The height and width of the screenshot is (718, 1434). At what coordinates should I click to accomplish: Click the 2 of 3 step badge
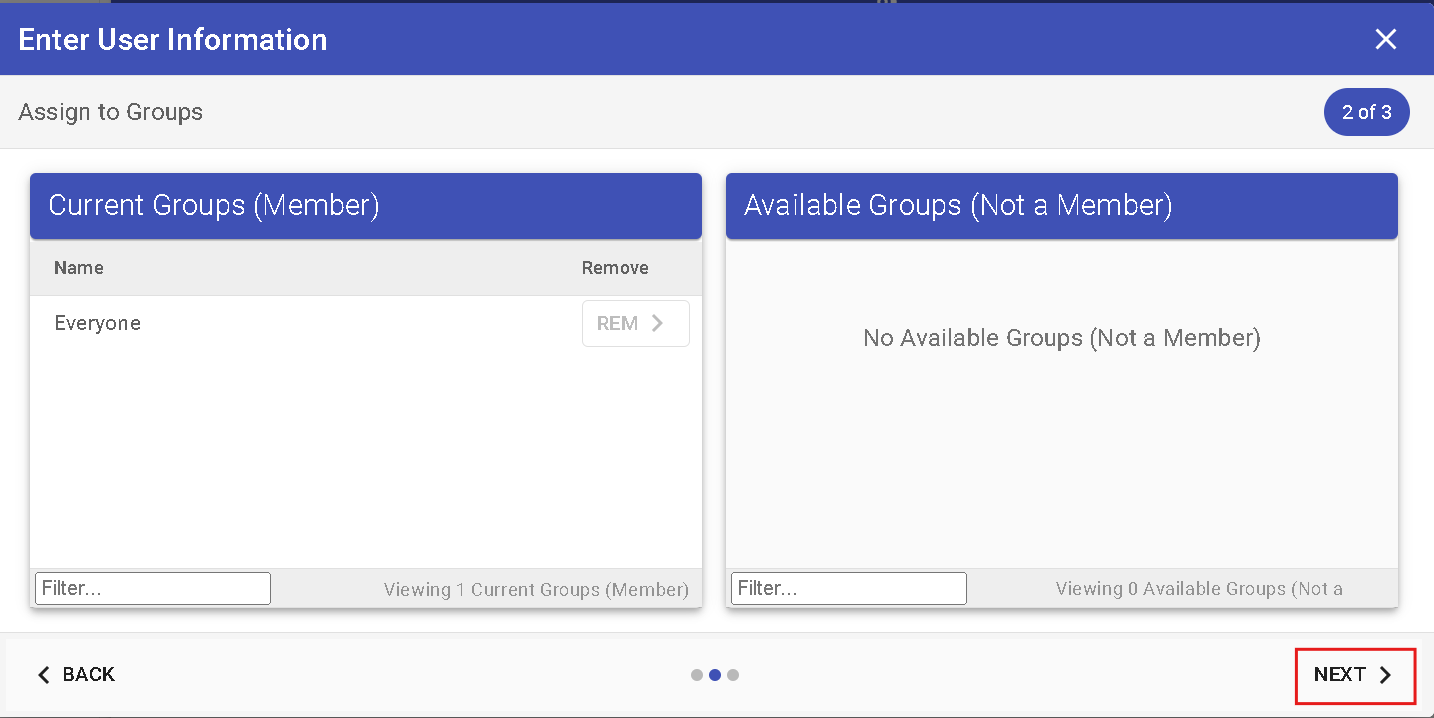pos(1366,111)
